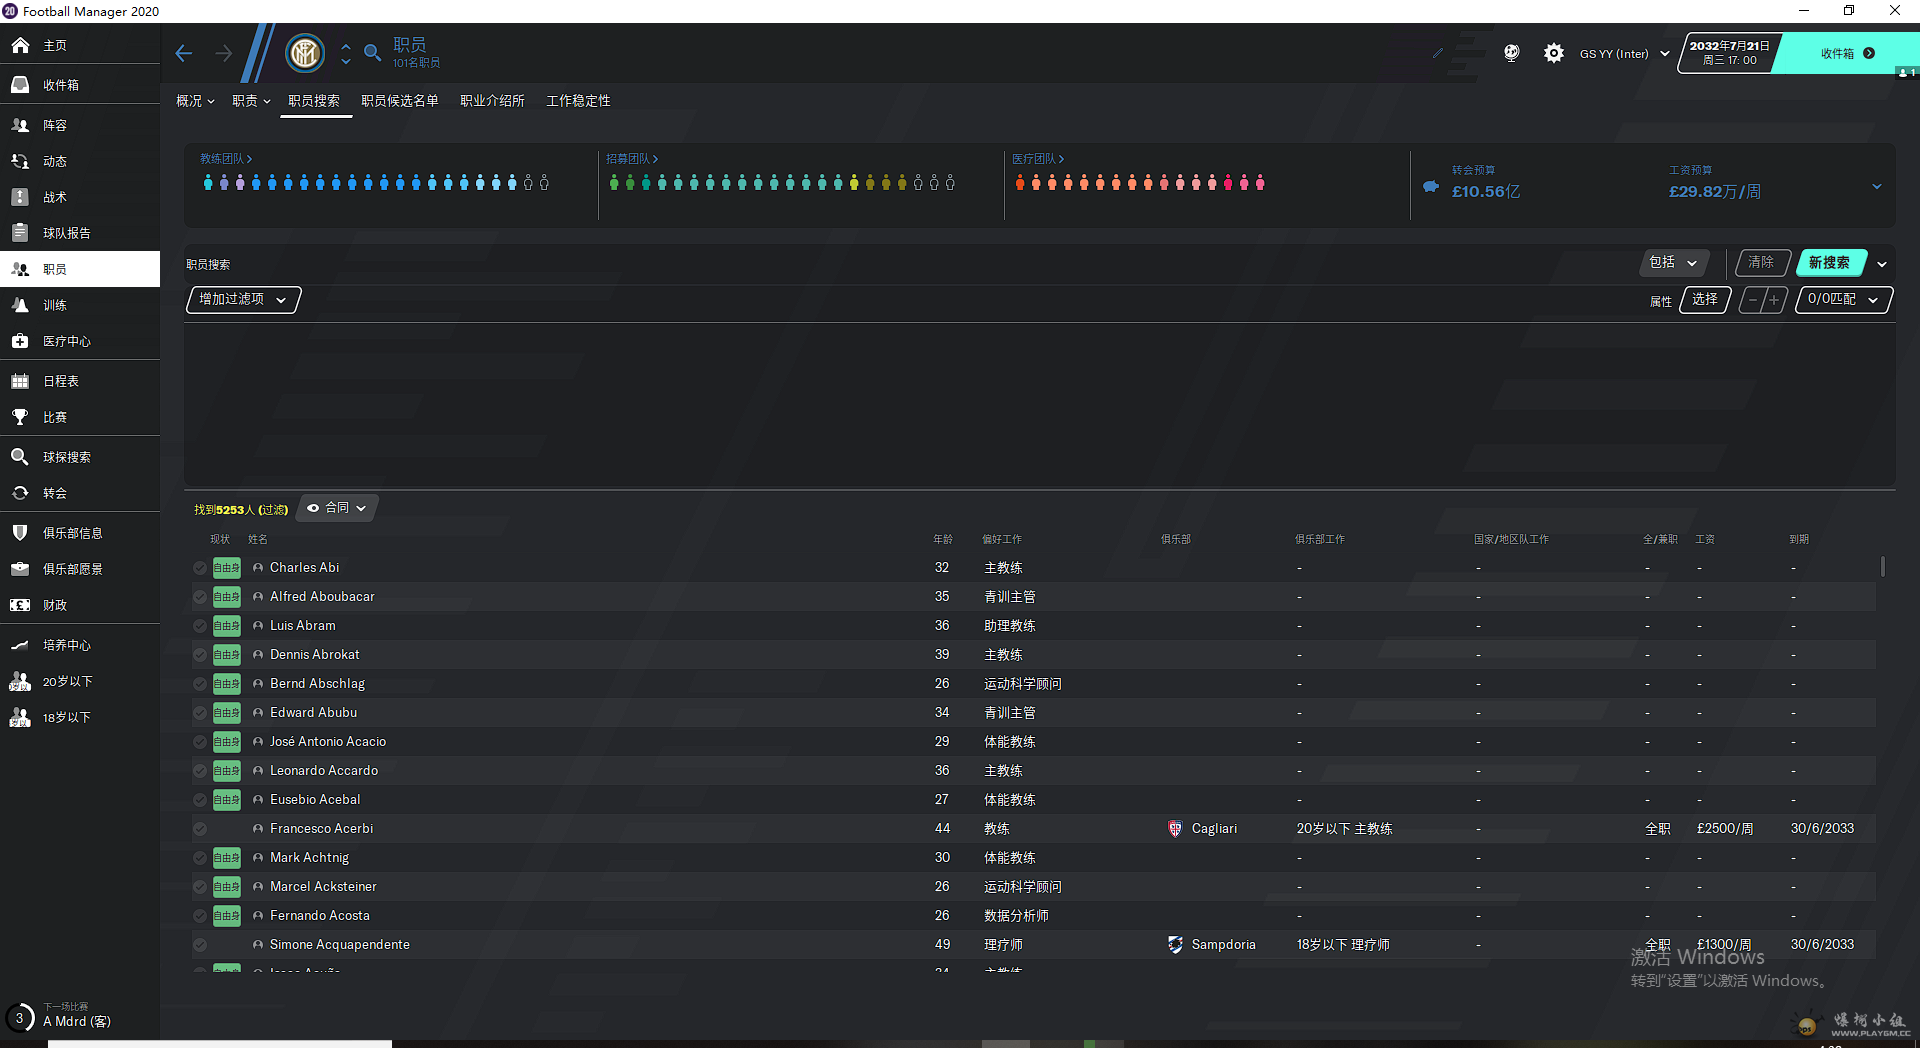Open the 增加过滤项 add filter dropdown
This screenshot has height=1048, width=1920.
click(x=243, y=299)
